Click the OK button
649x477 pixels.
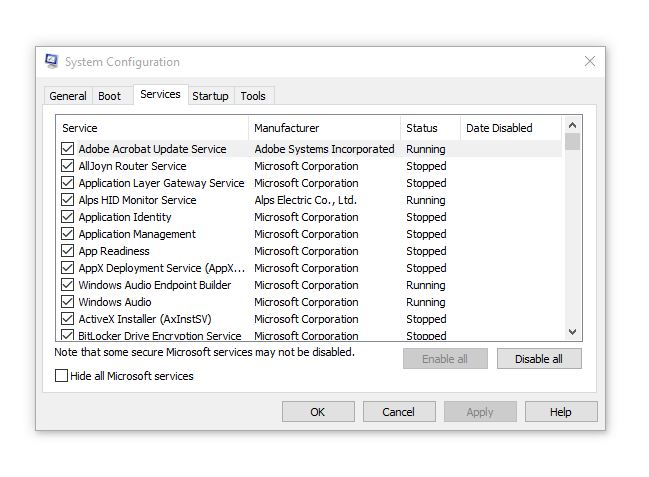pyautogui.click(x=318, y=412)
